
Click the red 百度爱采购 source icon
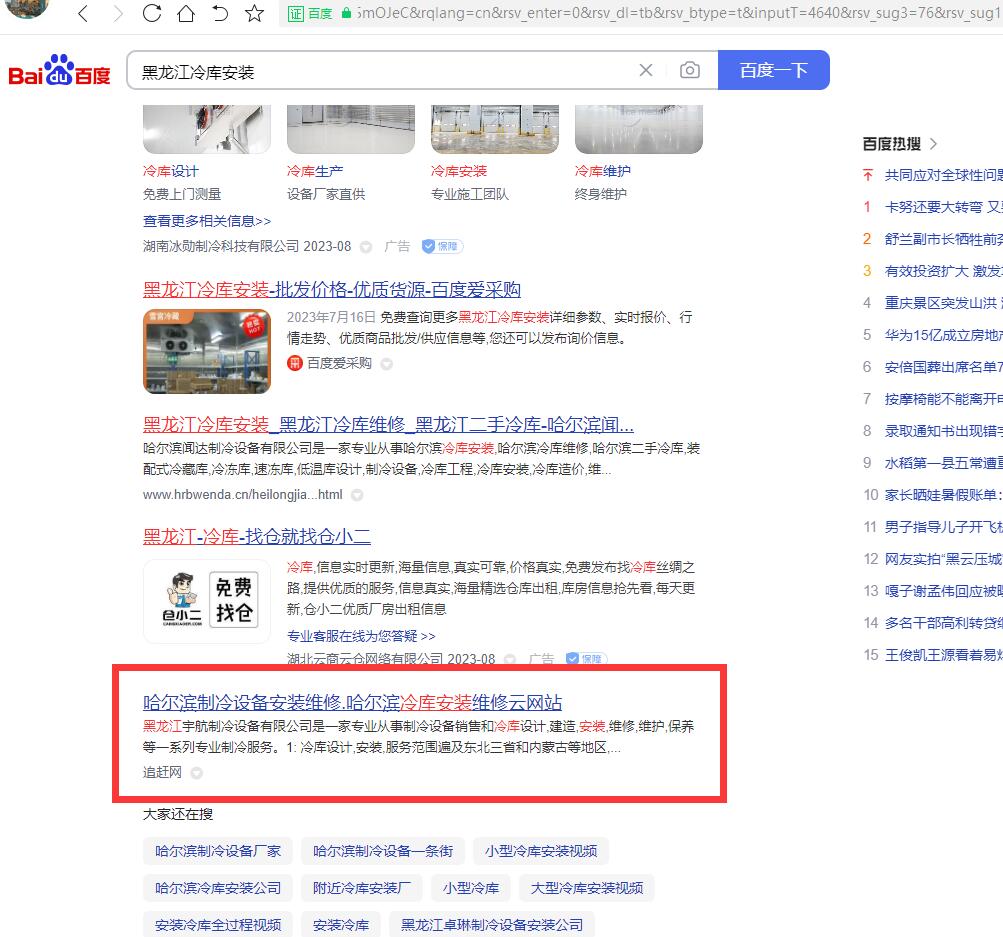[295, 363]
